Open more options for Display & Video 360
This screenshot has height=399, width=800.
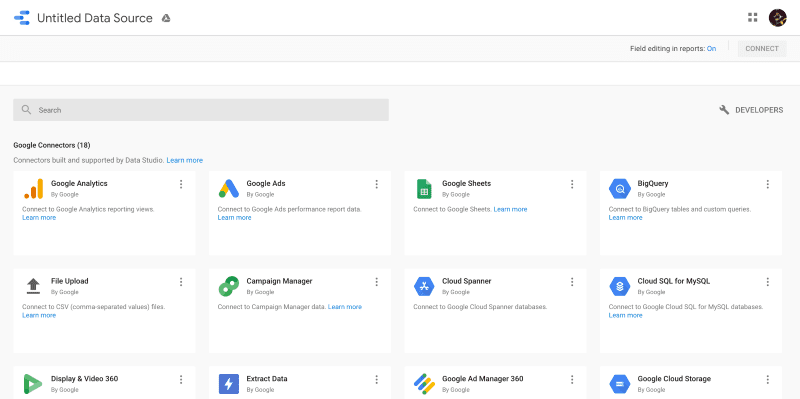point(181,379)
